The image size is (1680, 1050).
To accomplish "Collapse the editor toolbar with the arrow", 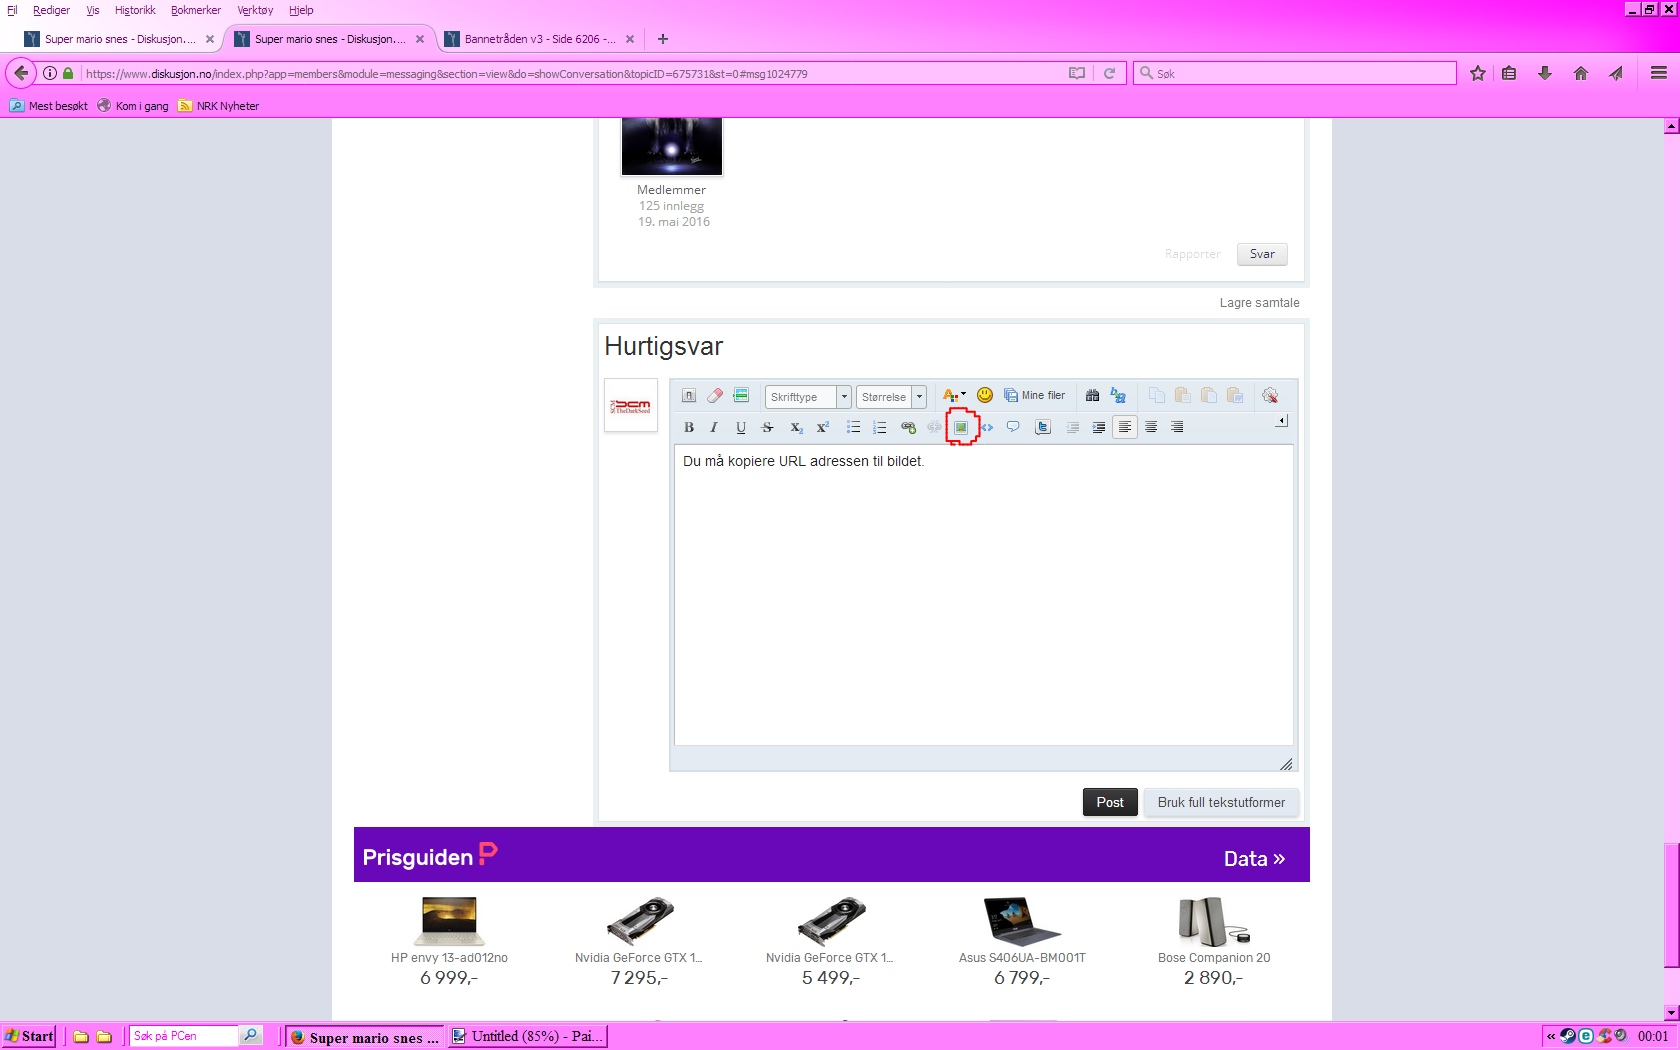I will point(1282,421).
